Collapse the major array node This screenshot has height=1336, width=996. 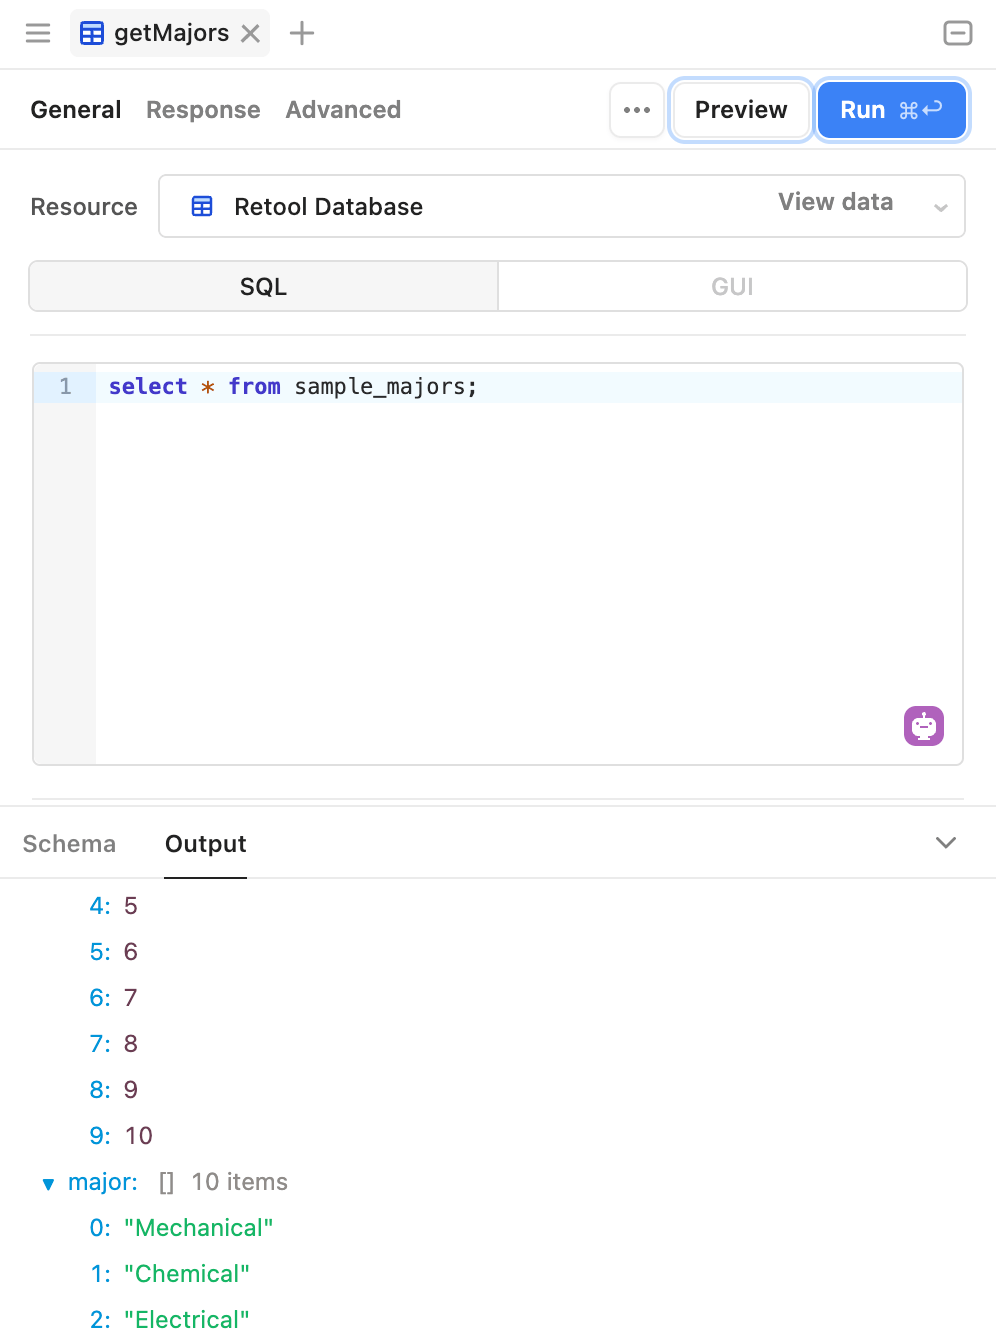coord(48,1184)
